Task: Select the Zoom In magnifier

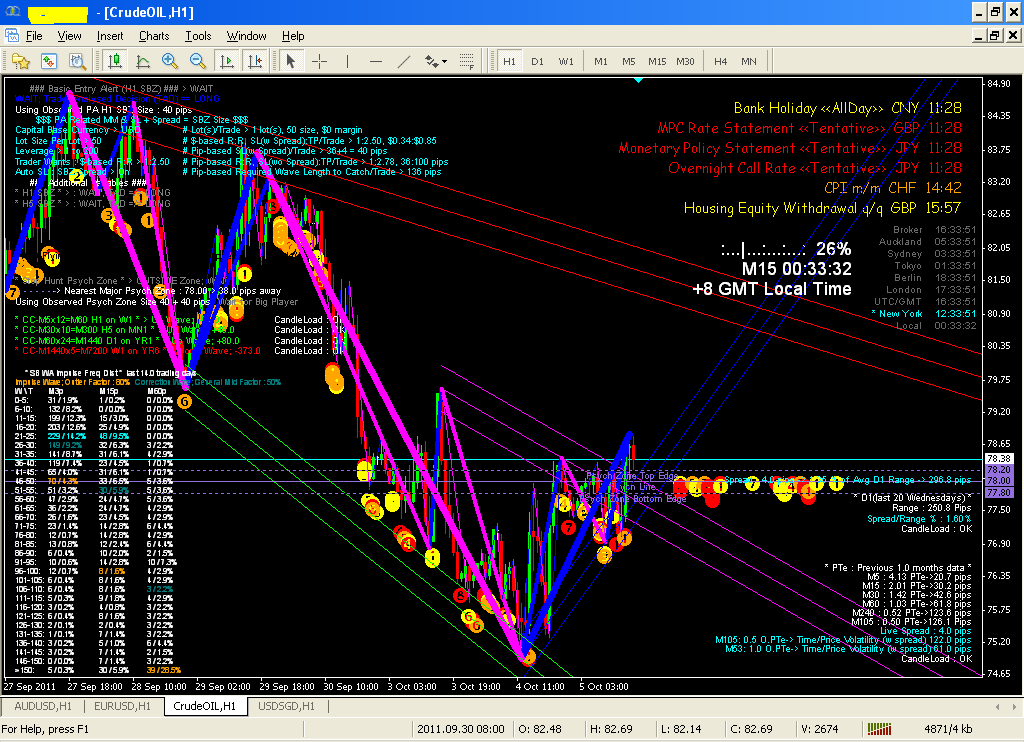Action: coord(167,61)
